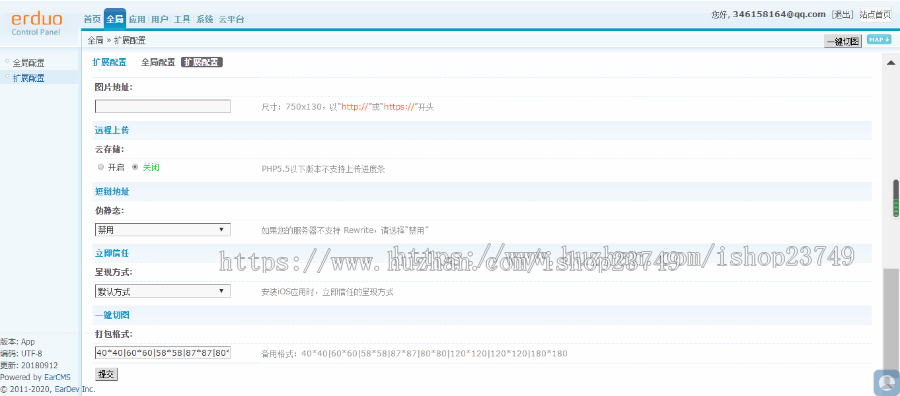Click the 全局 breadcrumb text

95,40
